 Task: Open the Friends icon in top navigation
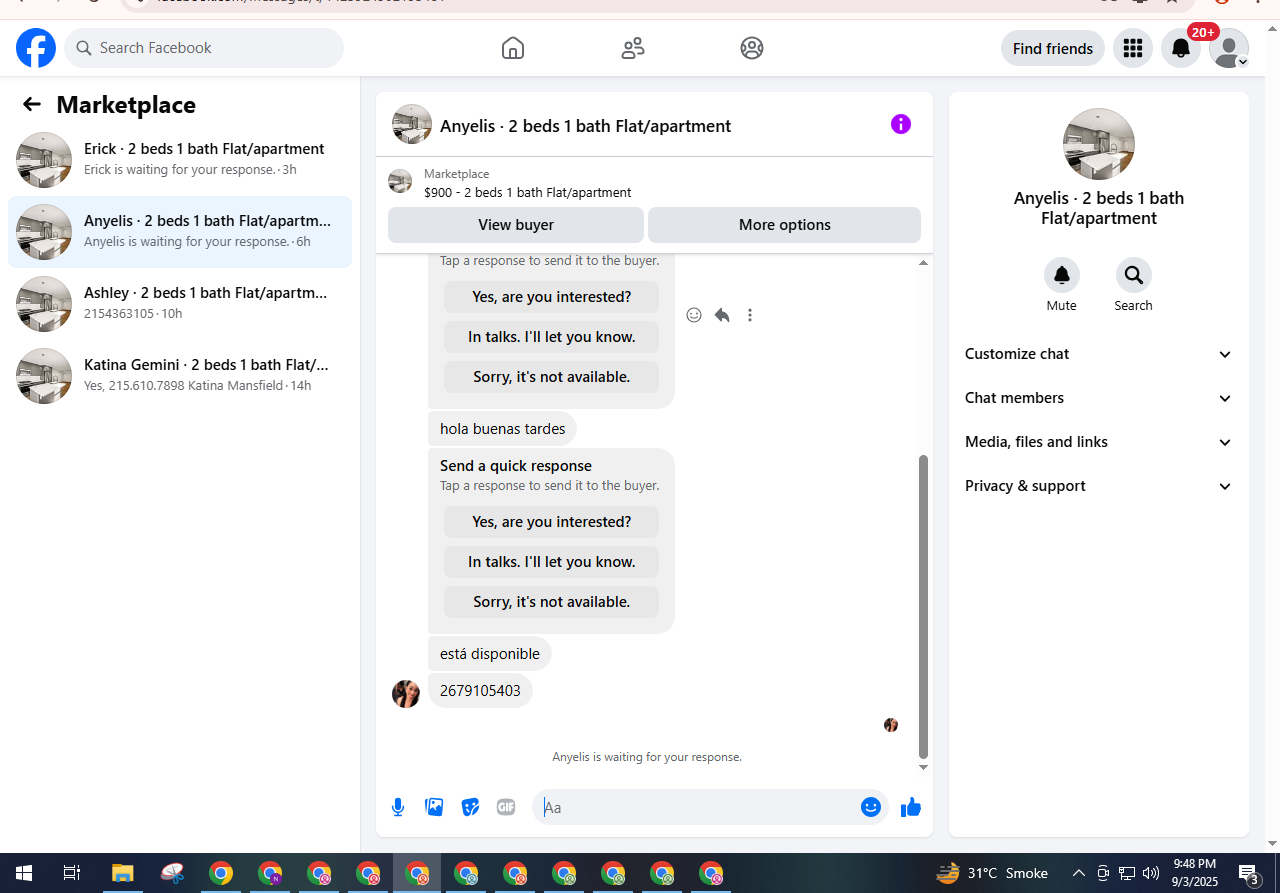[633, 48]
